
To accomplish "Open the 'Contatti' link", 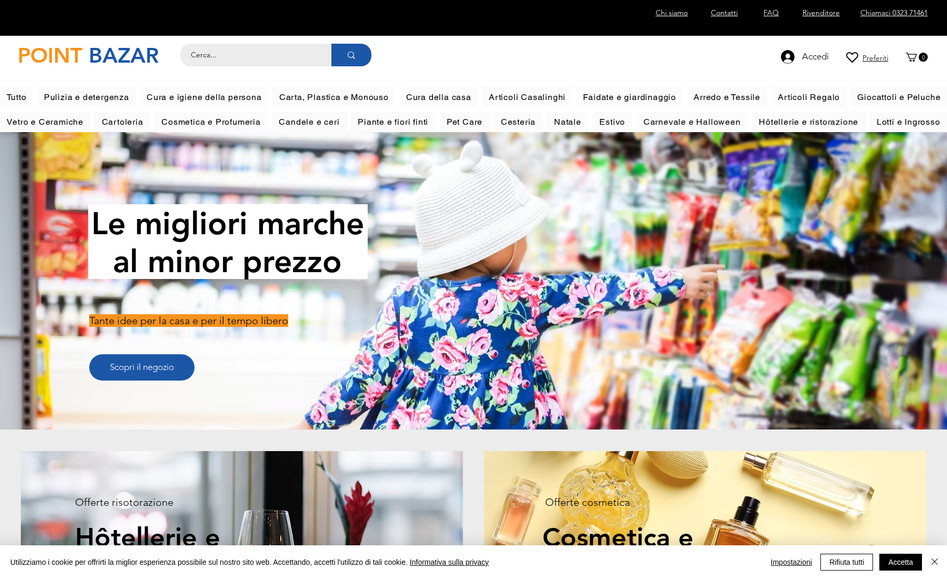I will click(723, 12).
